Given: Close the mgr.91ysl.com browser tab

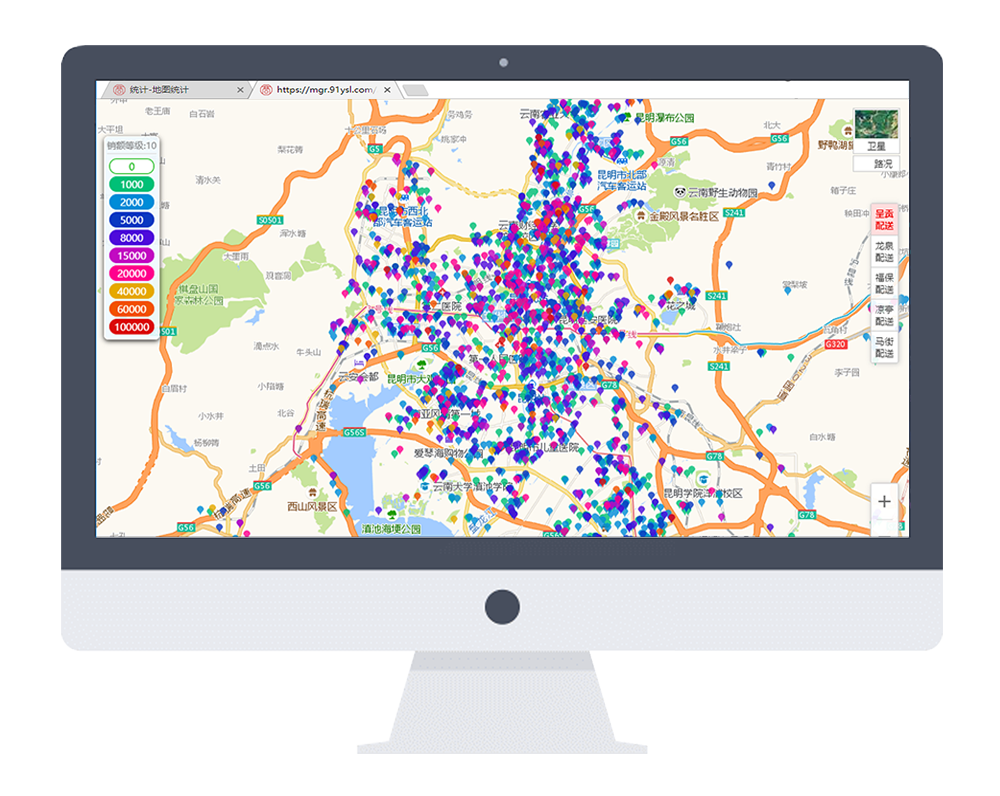Looking at the screenshot, I should pos(386,90).
